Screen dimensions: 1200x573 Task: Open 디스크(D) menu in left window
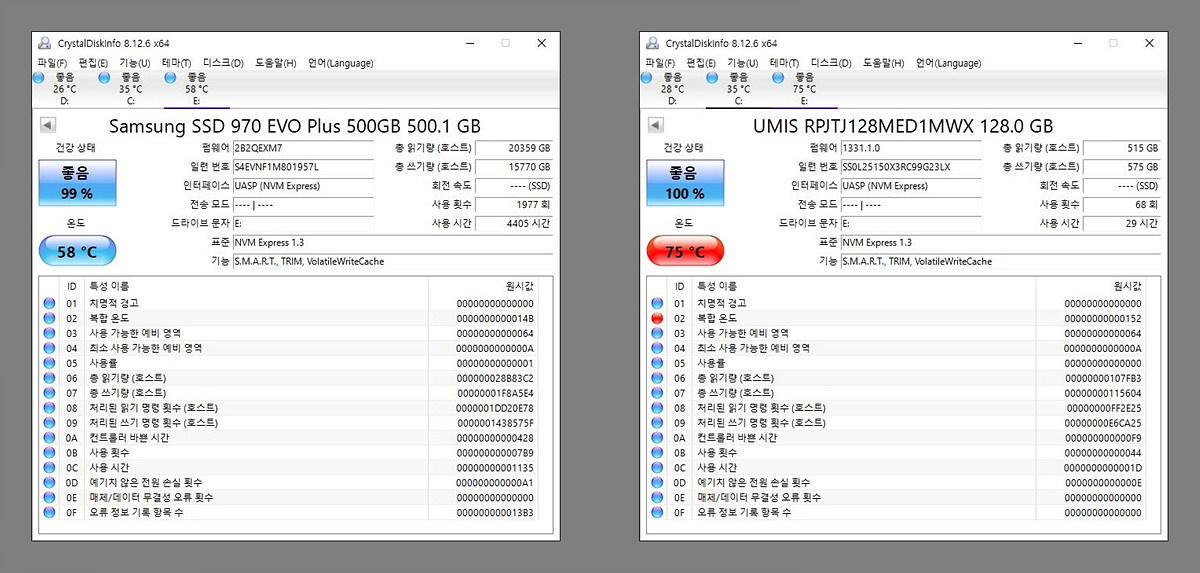pos(223,63)
